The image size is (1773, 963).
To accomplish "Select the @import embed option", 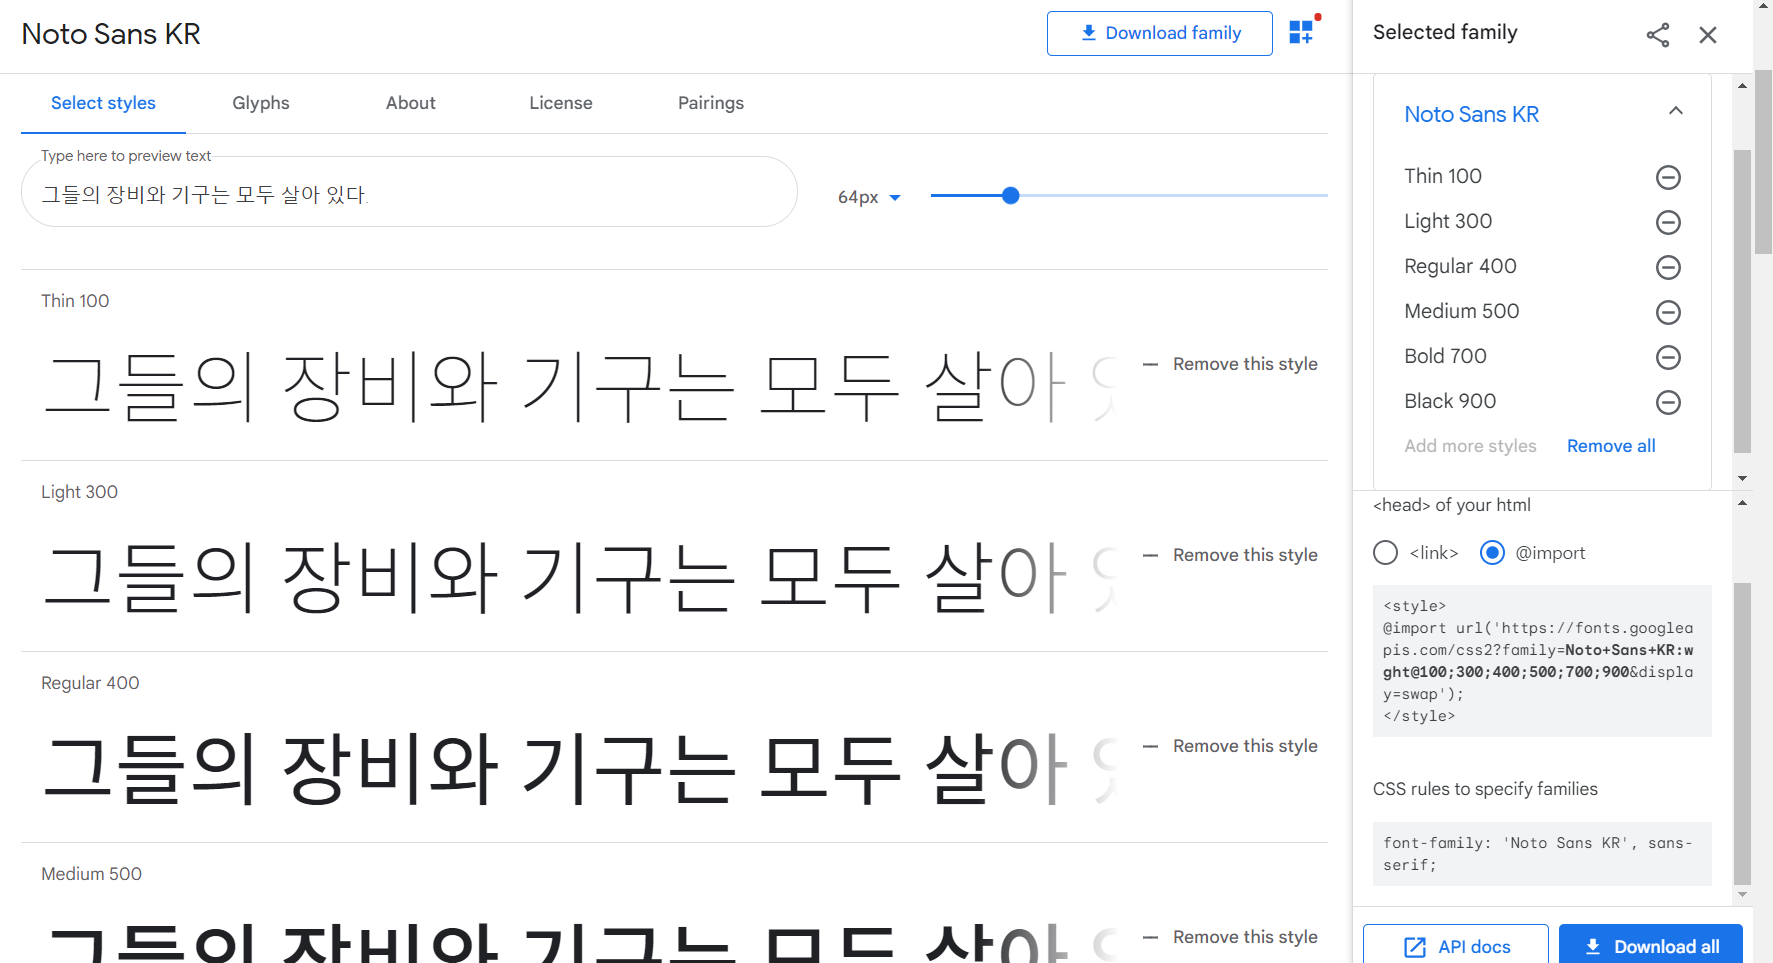I will (x=1492, y=553).
